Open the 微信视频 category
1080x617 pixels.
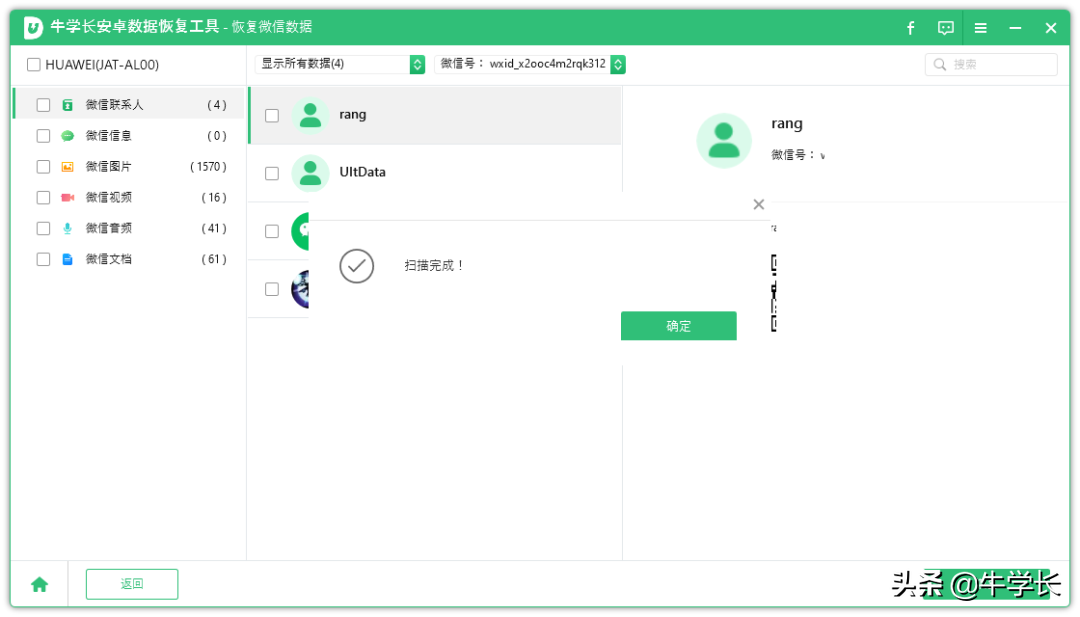point(130,198)
